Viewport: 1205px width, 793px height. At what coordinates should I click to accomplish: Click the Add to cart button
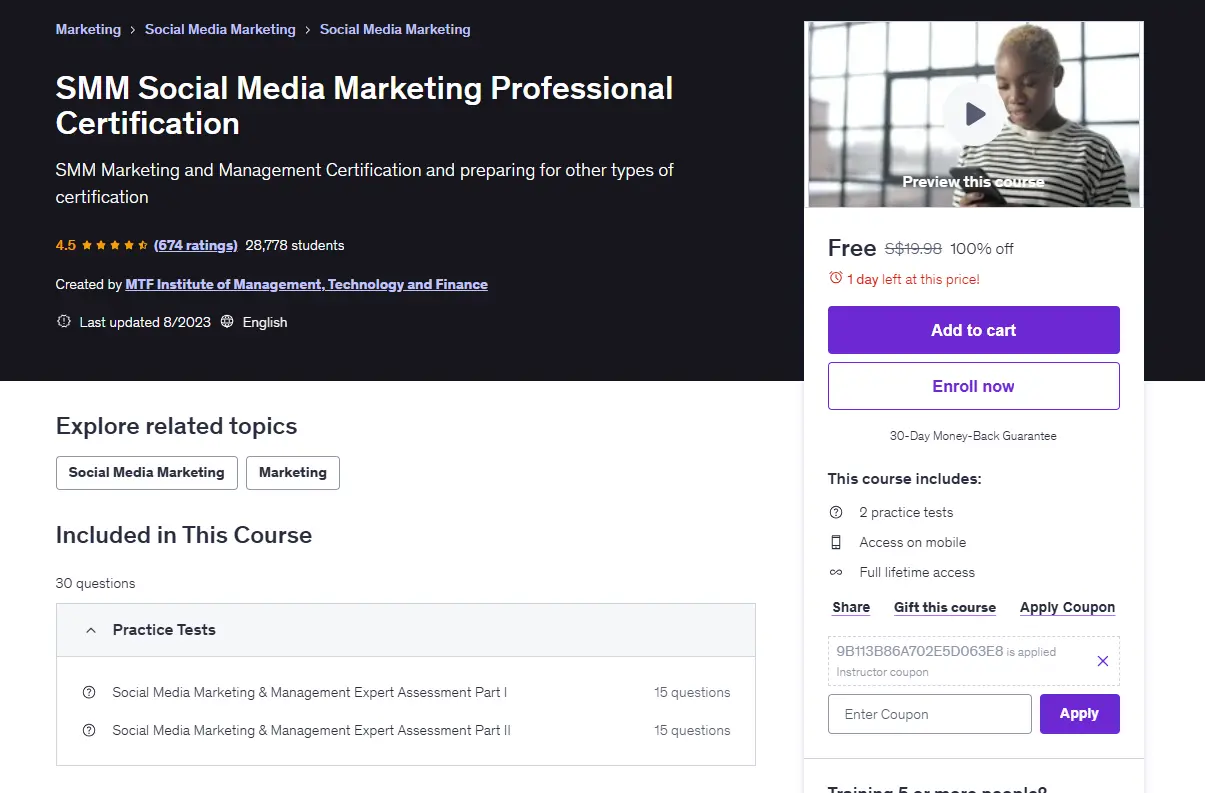[x=974, y=330]
